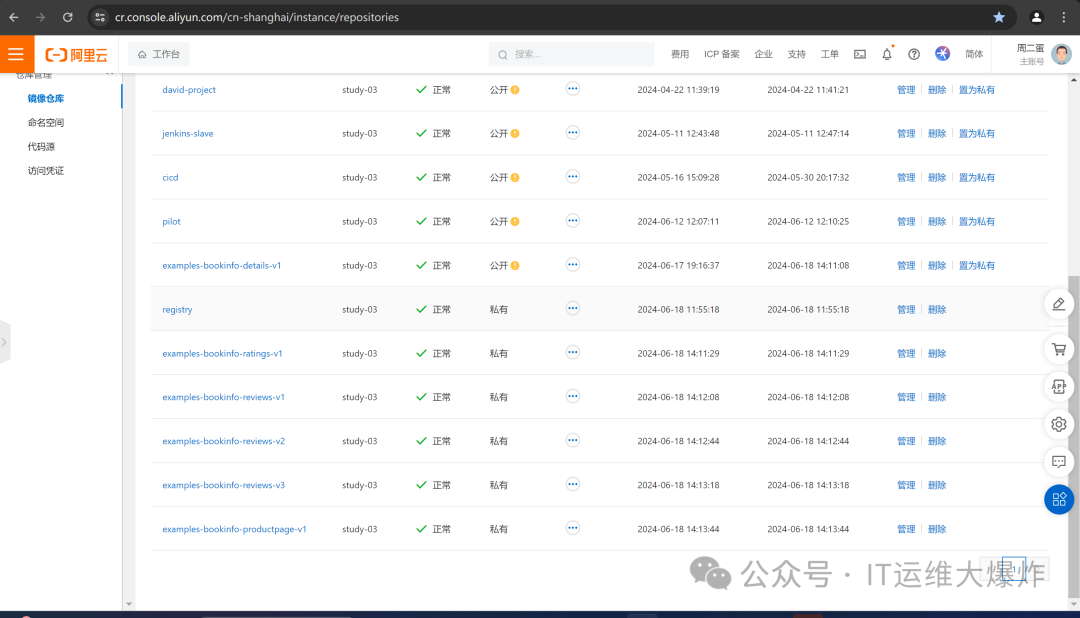Viewport: 1080px width, 618px height.
Task: Open the registry repository
Action: [x=177, y=309]
